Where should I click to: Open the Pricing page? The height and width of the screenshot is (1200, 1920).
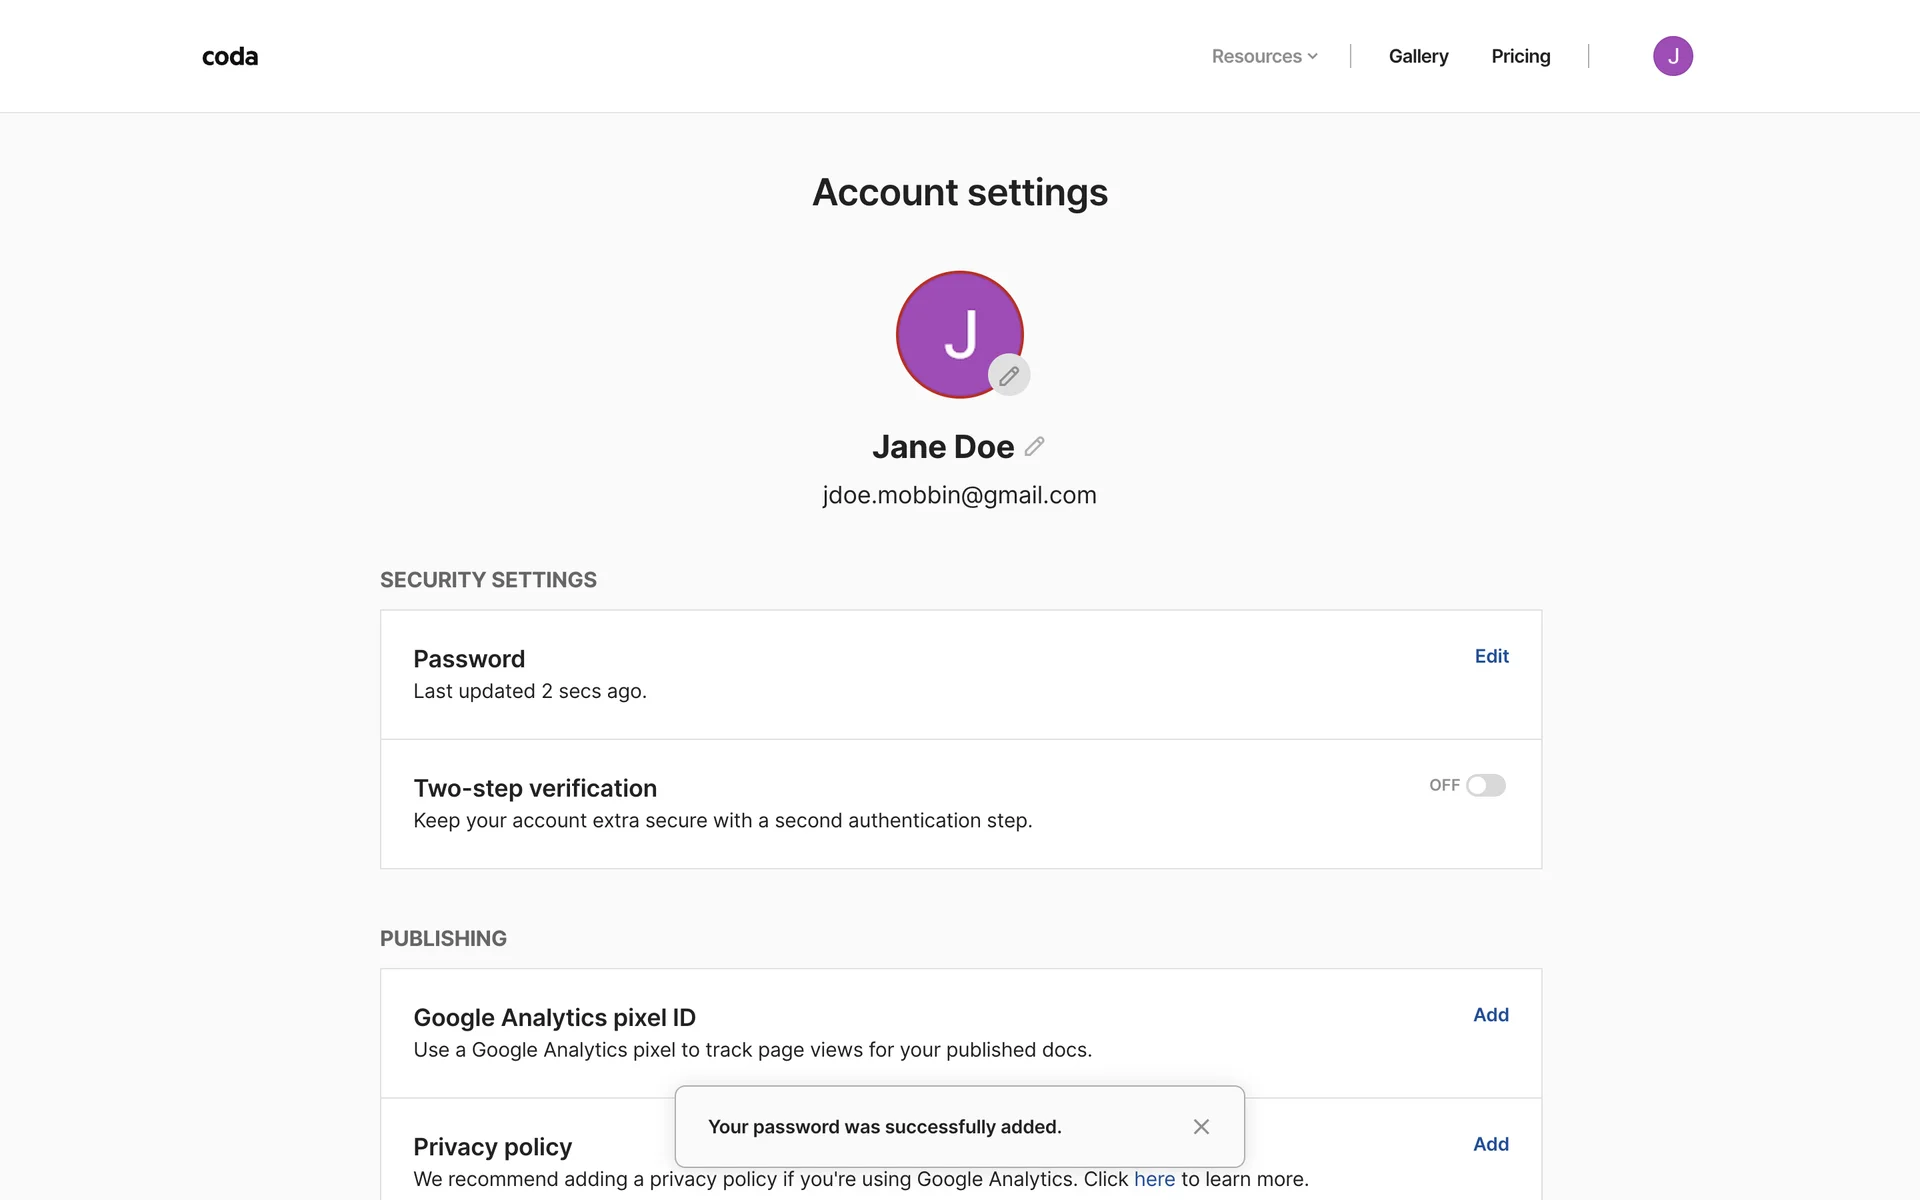point(1520,56)
